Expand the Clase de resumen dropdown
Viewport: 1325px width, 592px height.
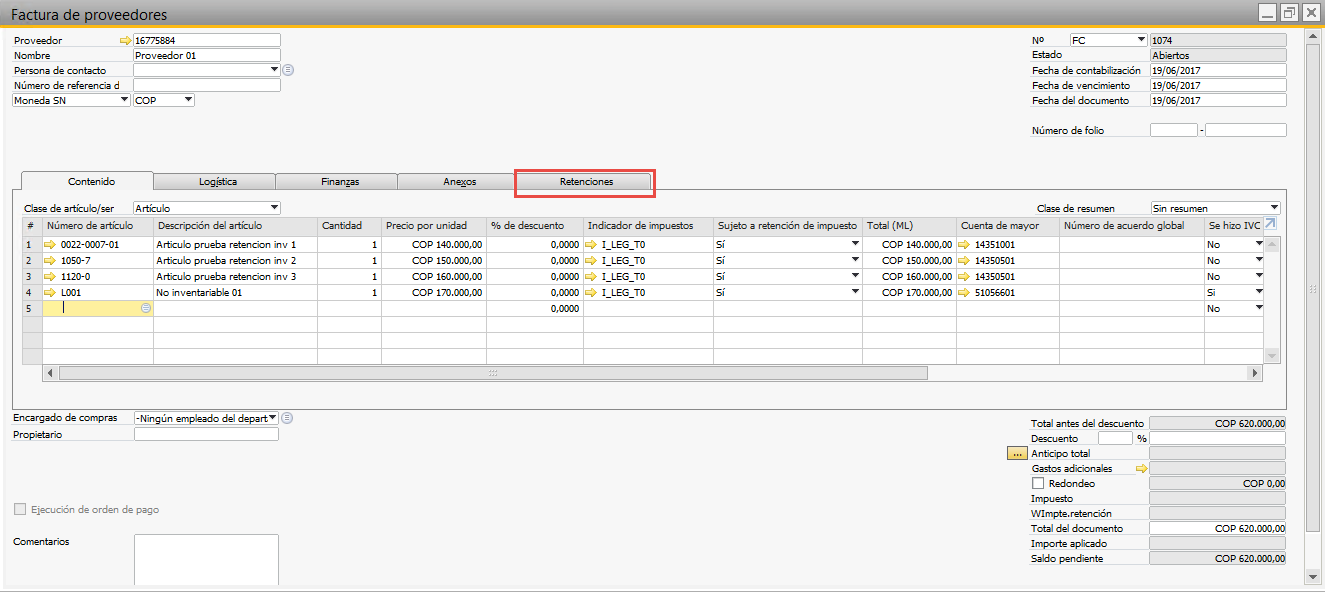(x=1273, y=208)
